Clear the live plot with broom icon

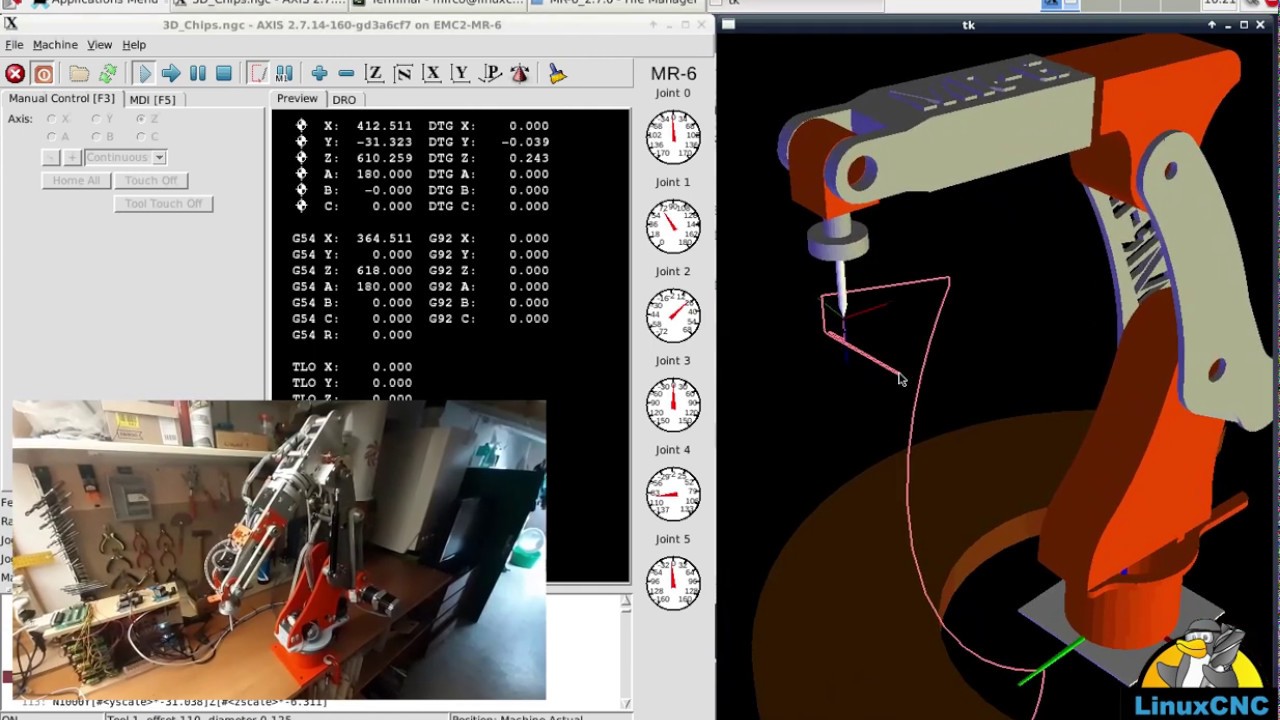point(557,73)
